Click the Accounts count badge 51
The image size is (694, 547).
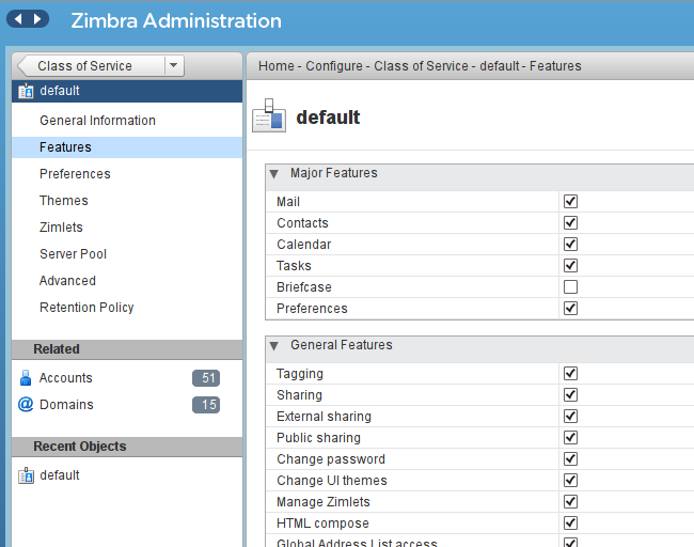(205, 378)
